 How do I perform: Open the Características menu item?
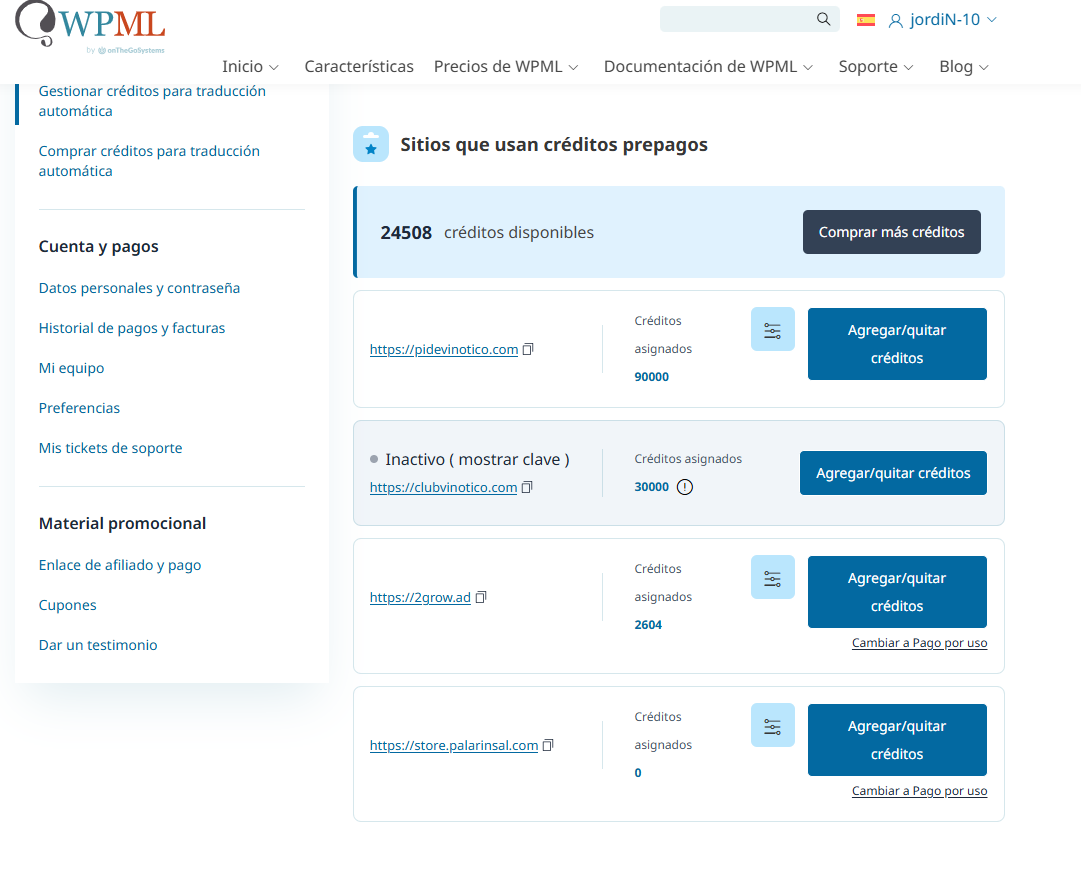pyautogui.click(x=359, y=67)
